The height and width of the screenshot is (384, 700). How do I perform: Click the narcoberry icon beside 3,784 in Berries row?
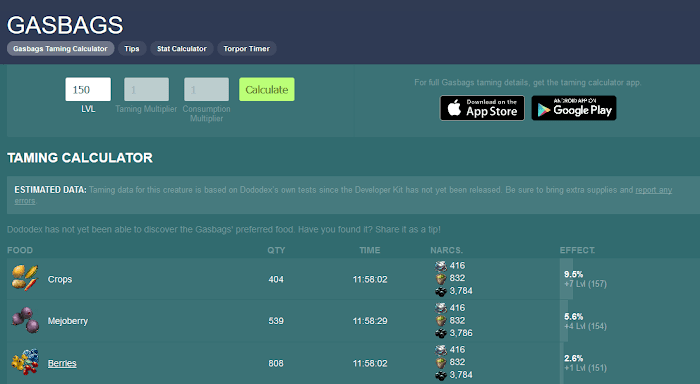point(441,375)
